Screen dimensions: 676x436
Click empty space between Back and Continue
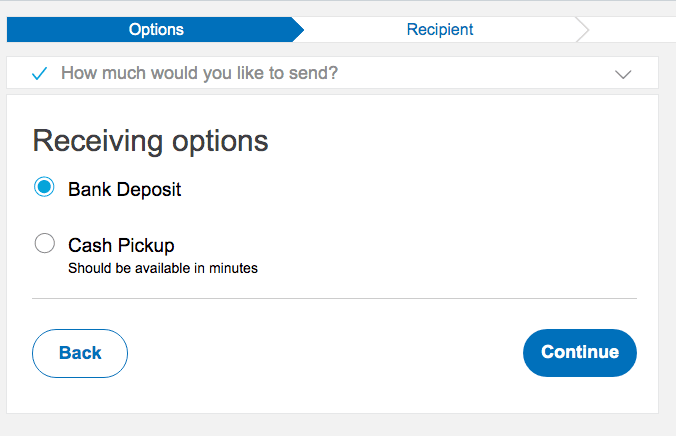click(325, 353)
